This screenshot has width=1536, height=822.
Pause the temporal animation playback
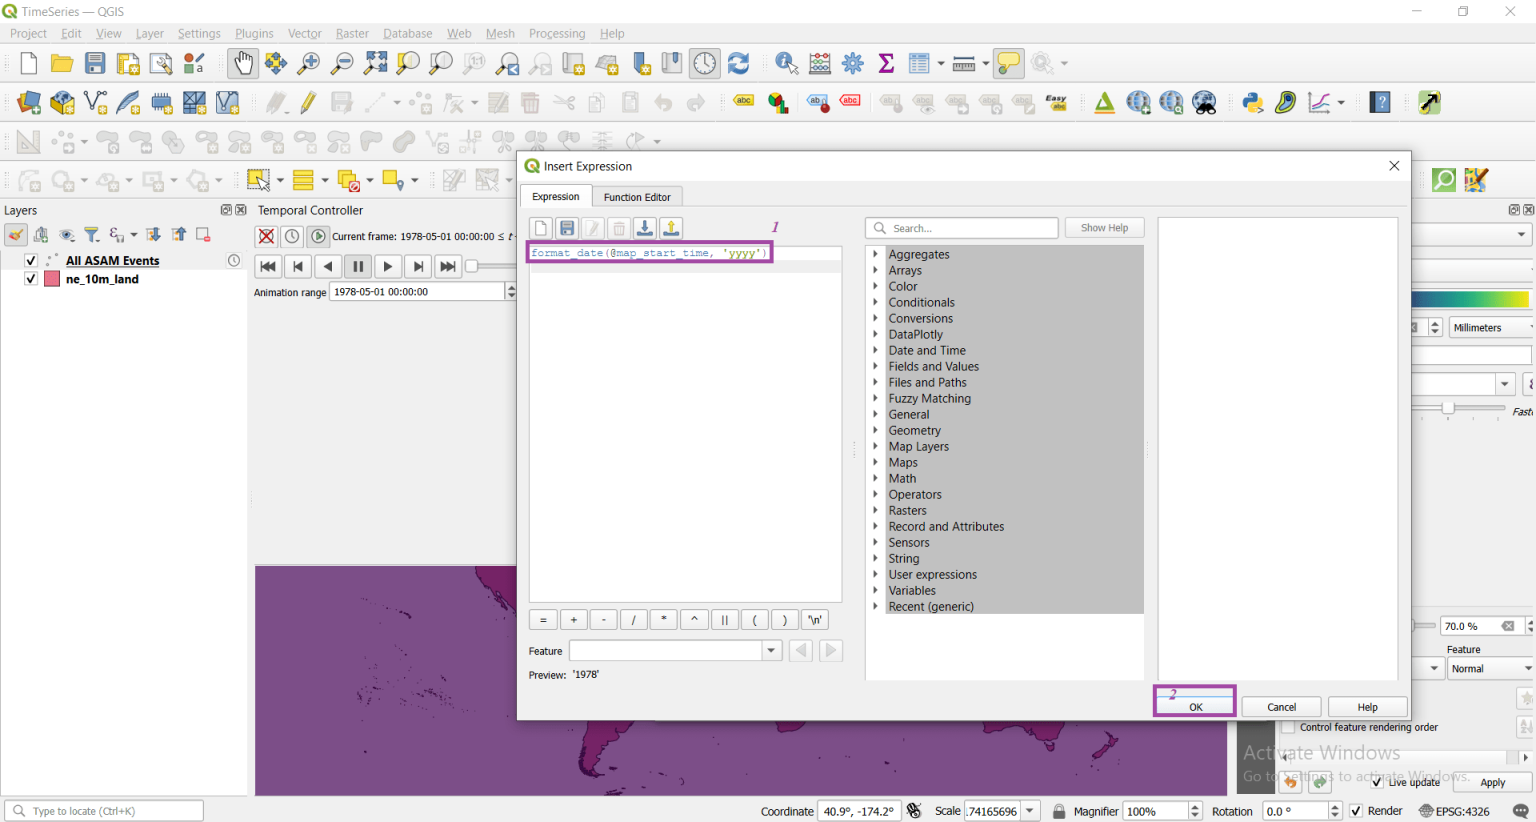[358, 266]
